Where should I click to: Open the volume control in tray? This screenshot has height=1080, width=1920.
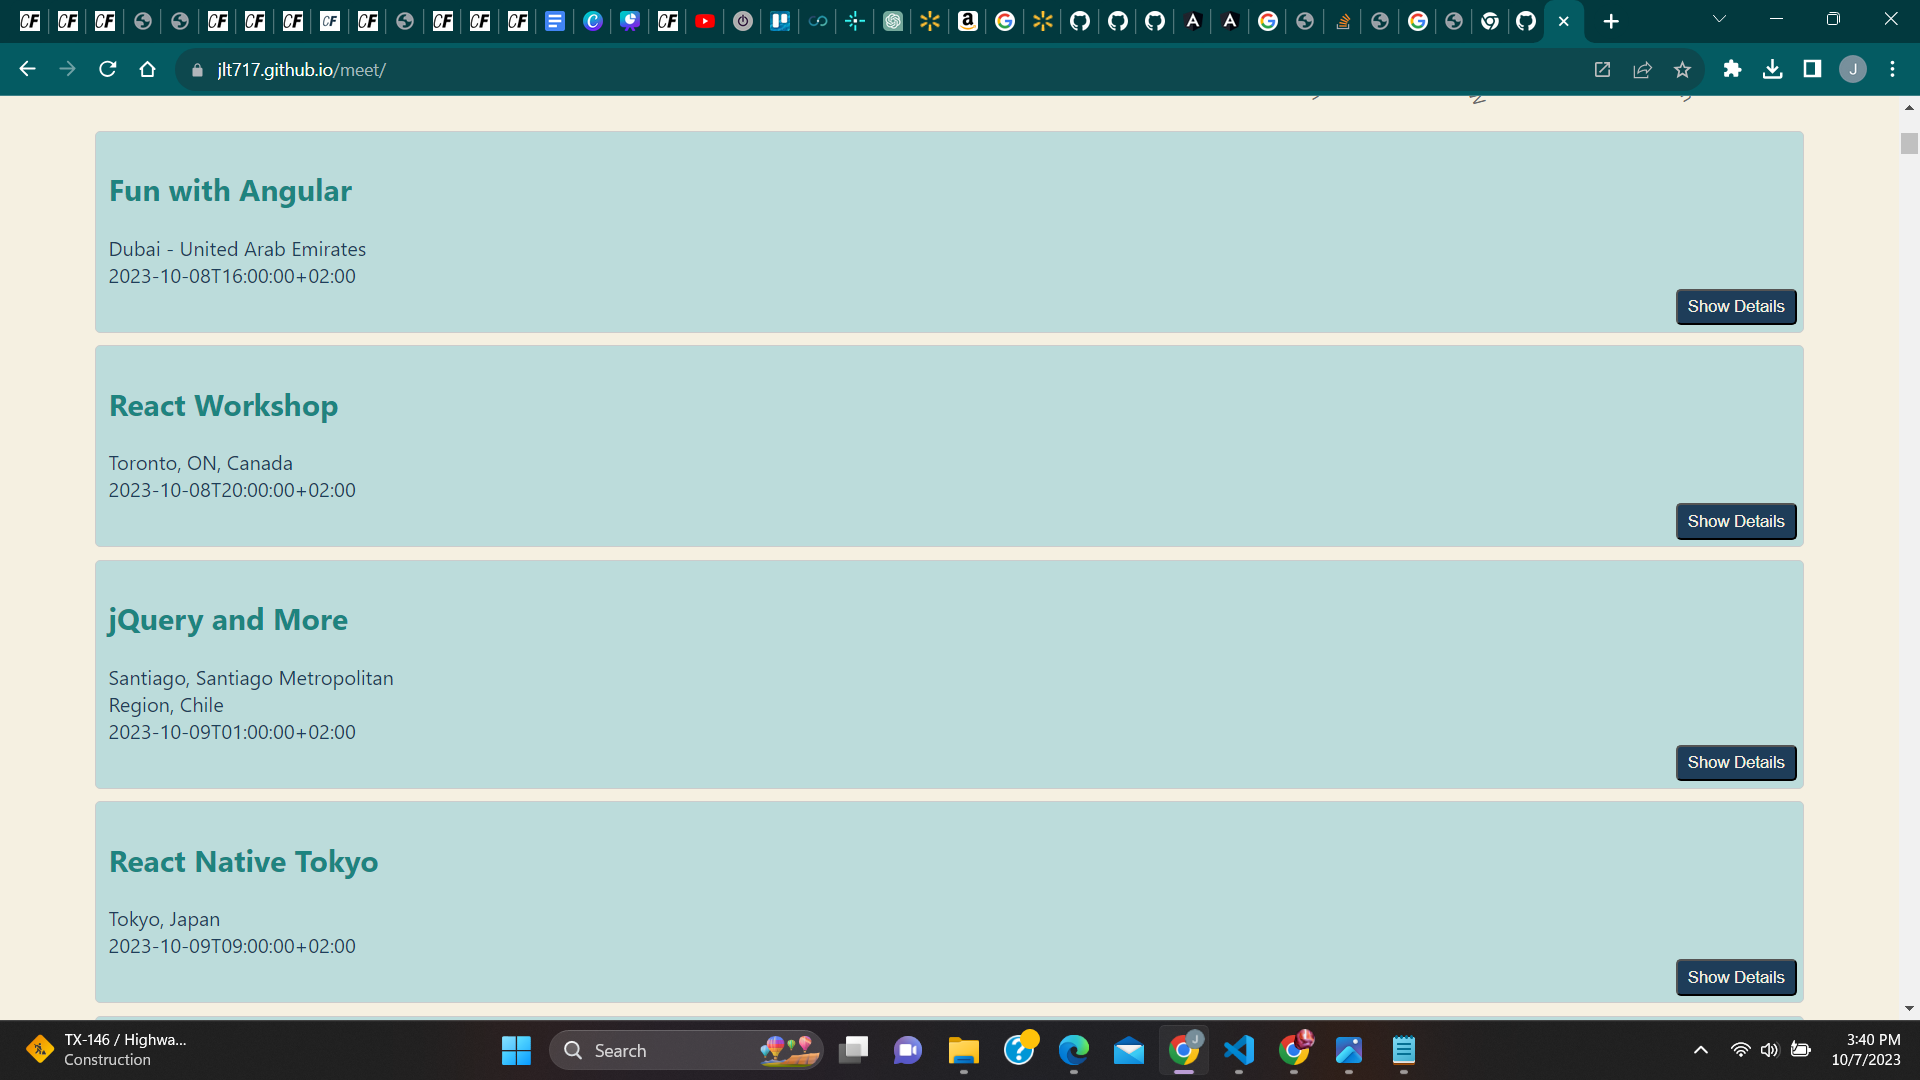click(1769, 1050)
